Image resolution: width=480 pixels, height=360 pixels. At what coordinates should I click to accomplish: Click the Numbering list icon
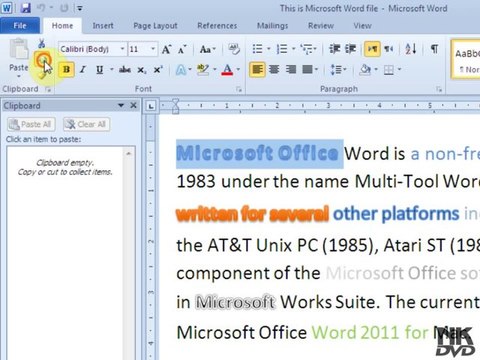tap(282, 49)
